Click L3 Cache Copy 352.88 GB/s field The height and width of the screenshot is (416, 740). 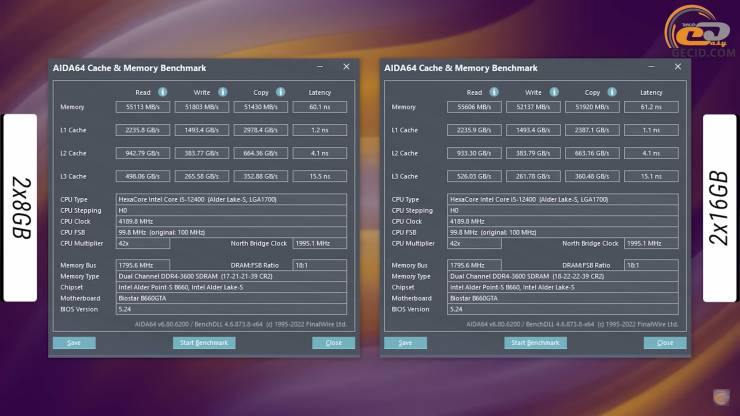pyautogui.click(x=261, y=176)
